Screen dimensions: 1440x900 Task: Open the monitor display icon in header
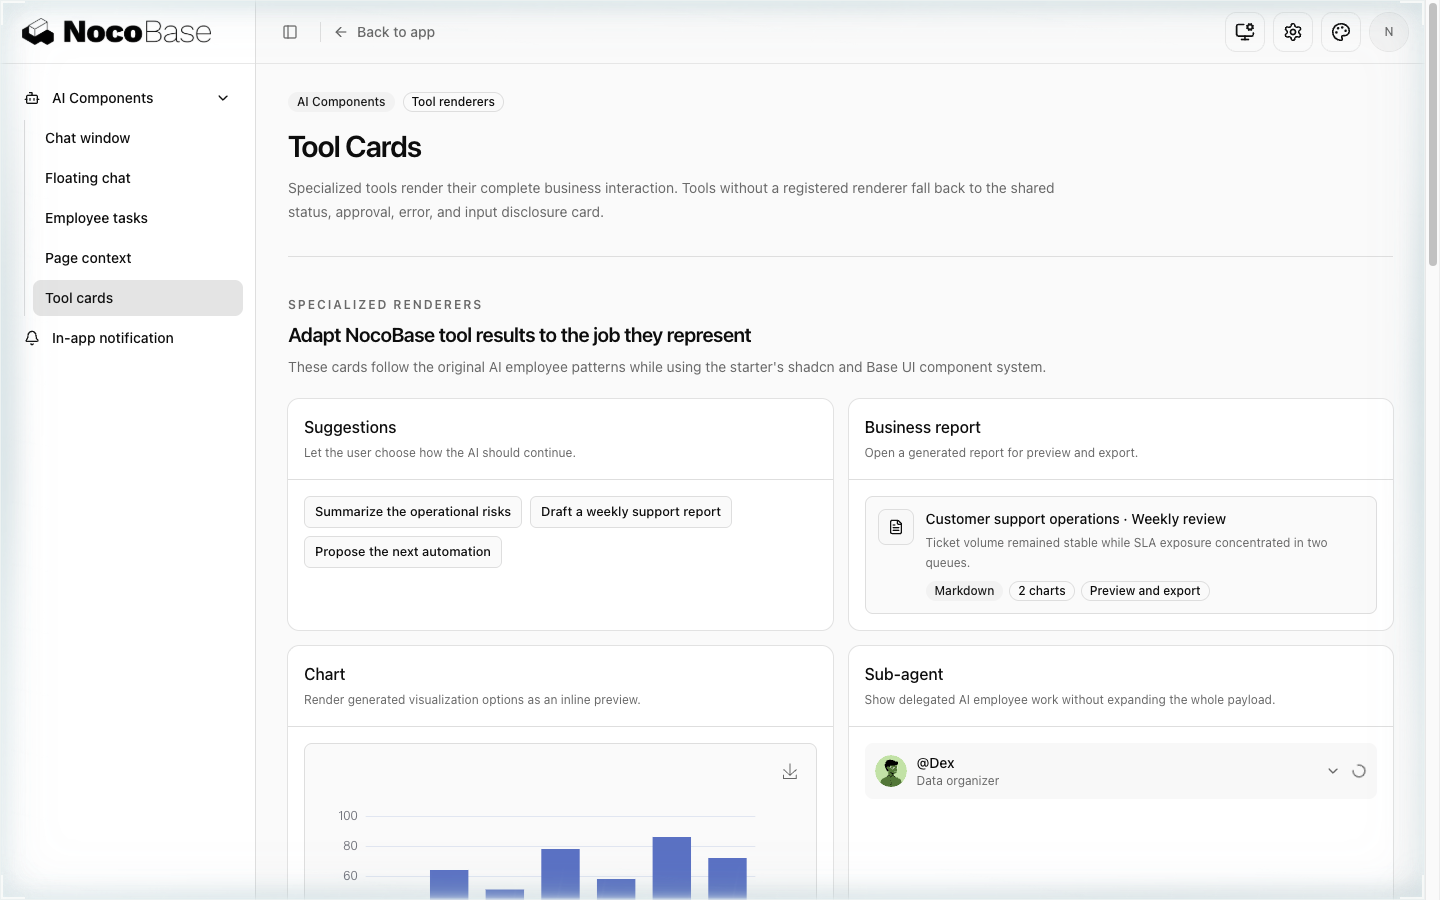click(x=1245, y=32)
